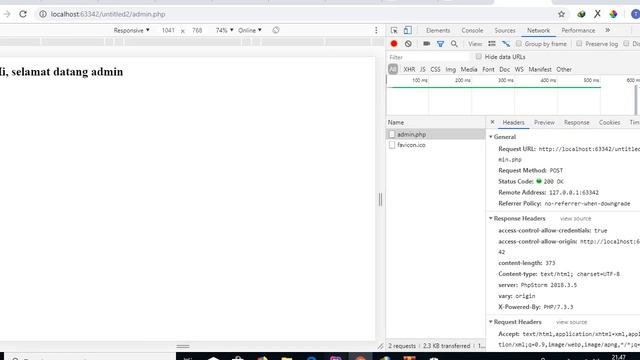Click the viewport width field 1041
This screenshot has width=640, height=360.
(168, 30)
